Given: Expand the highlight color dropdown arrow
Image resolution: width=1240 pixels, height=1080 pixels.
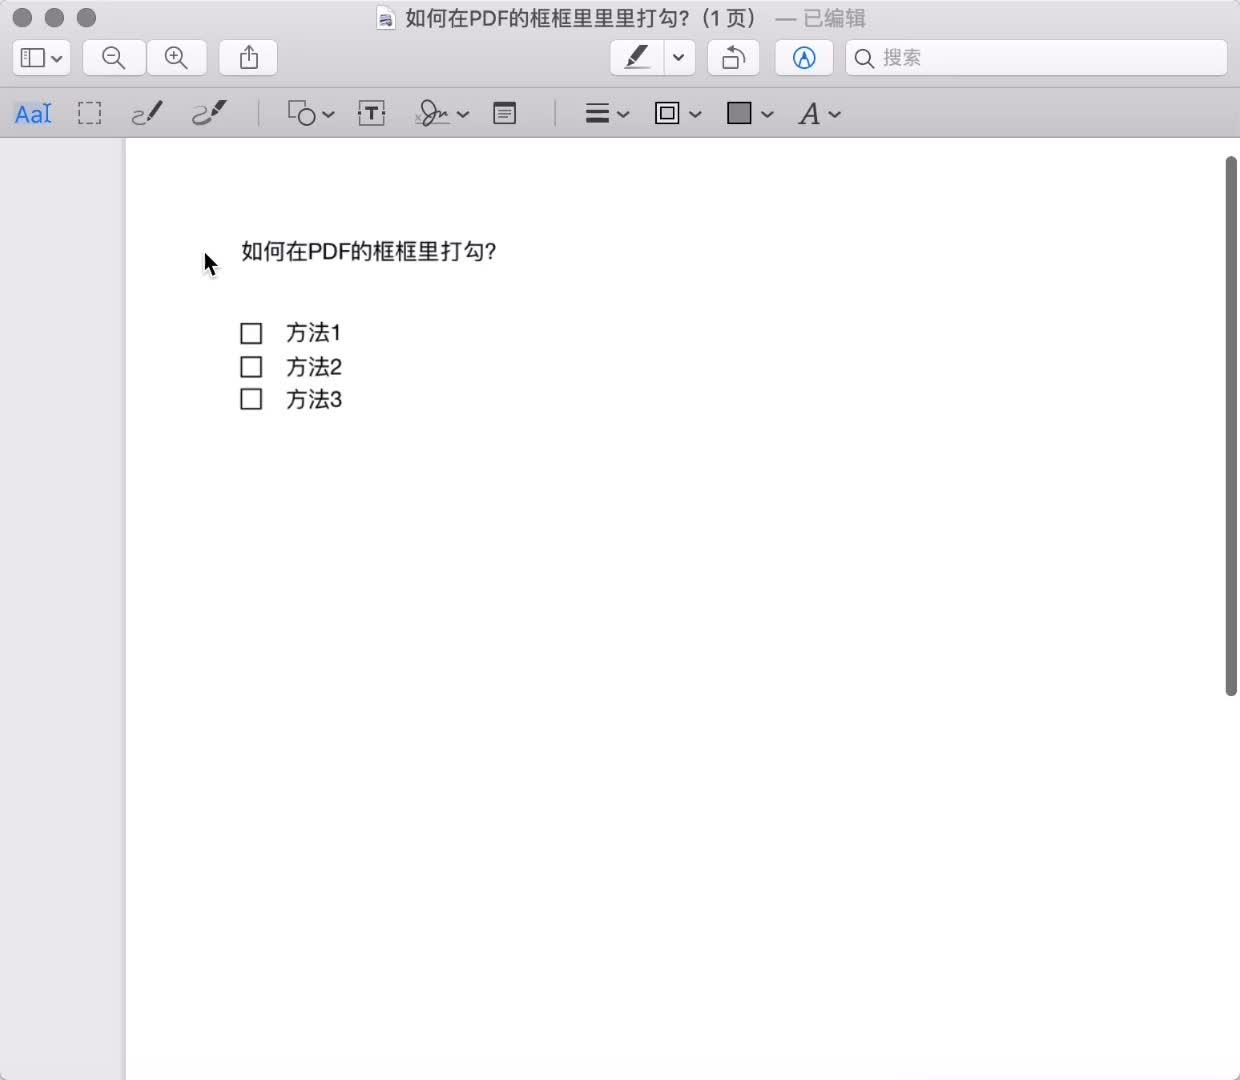Looking at the screenshot, I should click(679, 58).
